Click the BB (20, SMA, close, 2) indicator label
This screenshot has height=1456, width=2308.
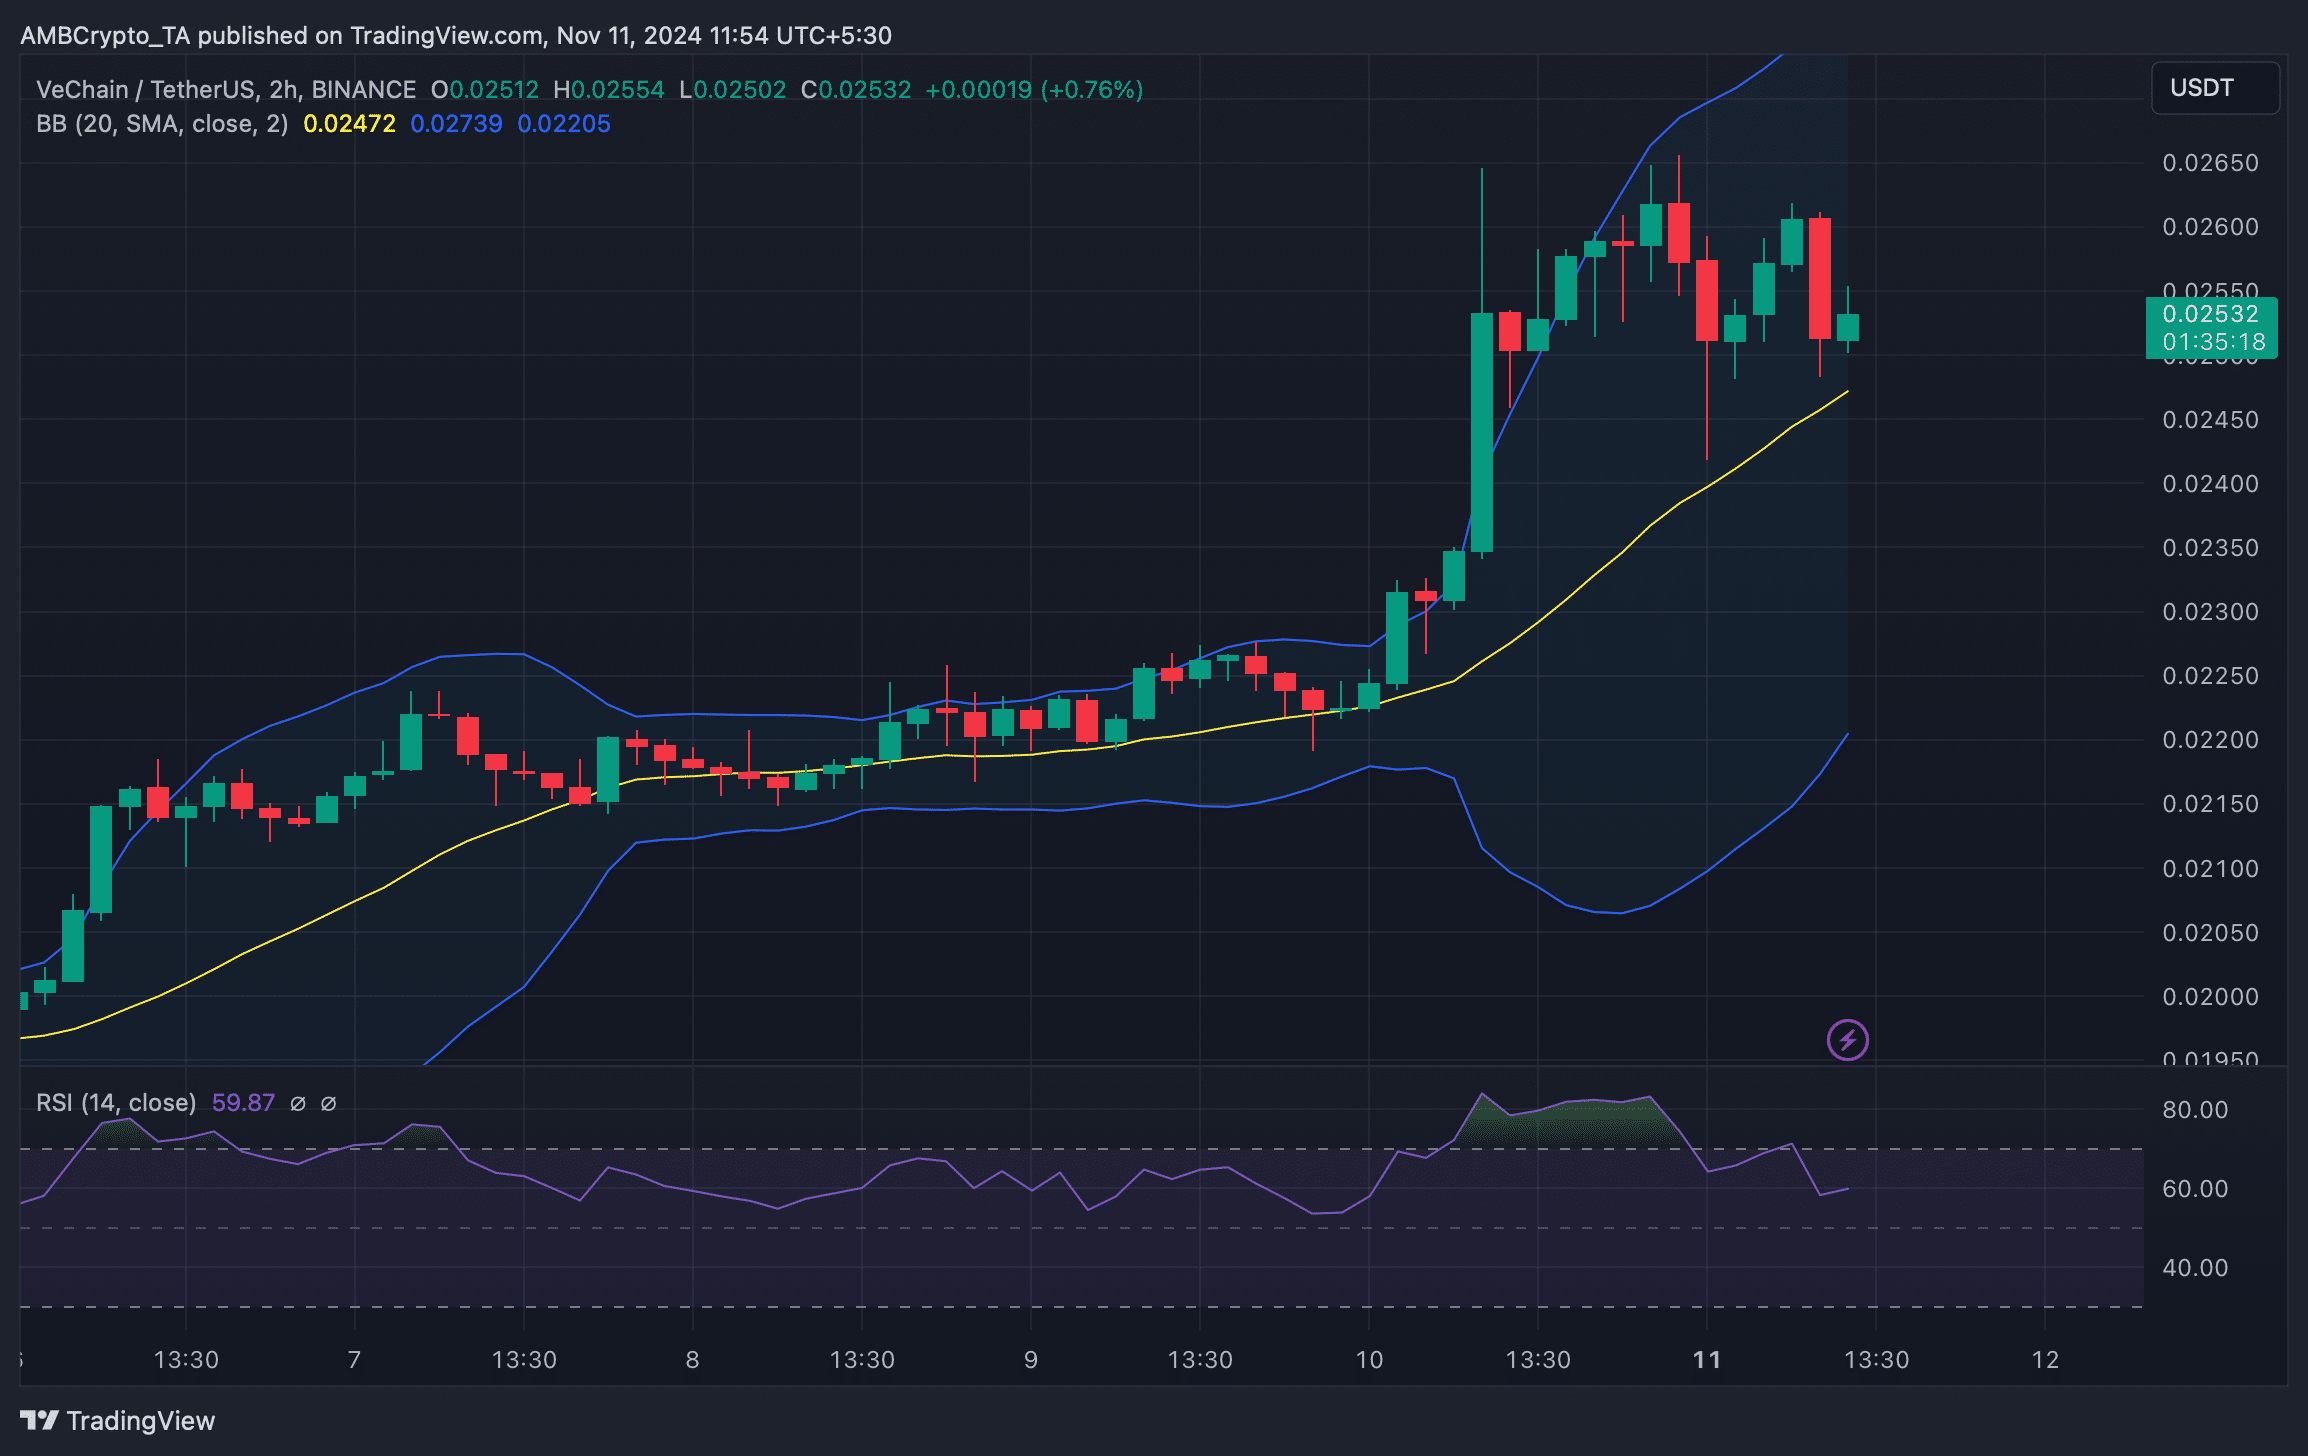pyautogui.click(x=162, y=124)
